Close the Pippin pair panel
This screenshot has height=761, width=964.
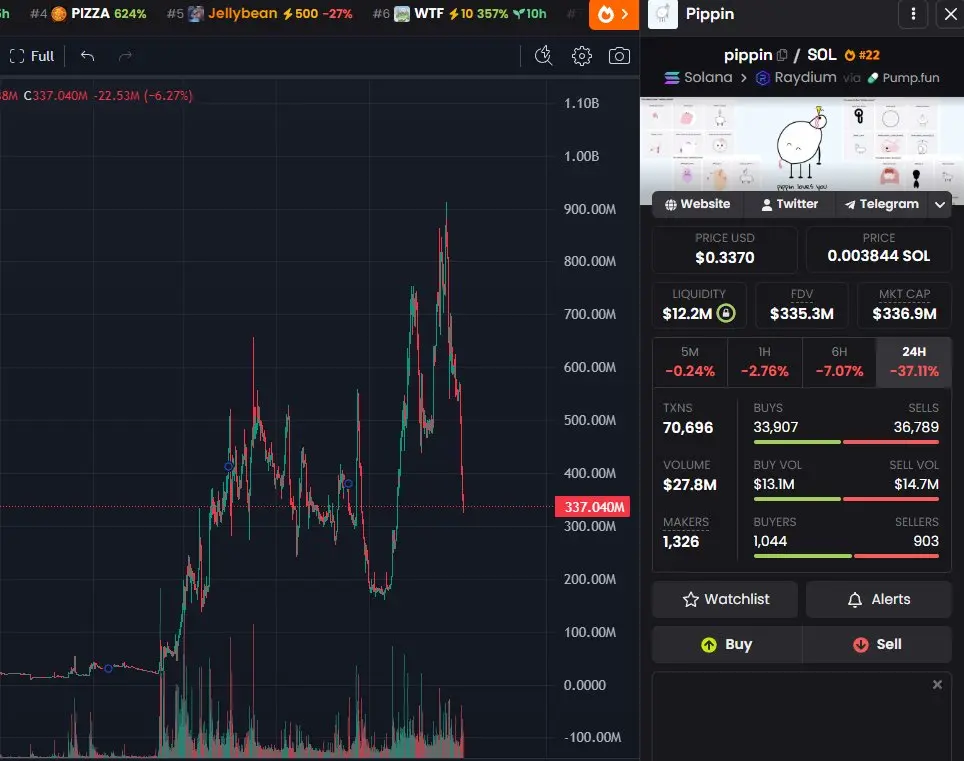[x=950, y=14]
